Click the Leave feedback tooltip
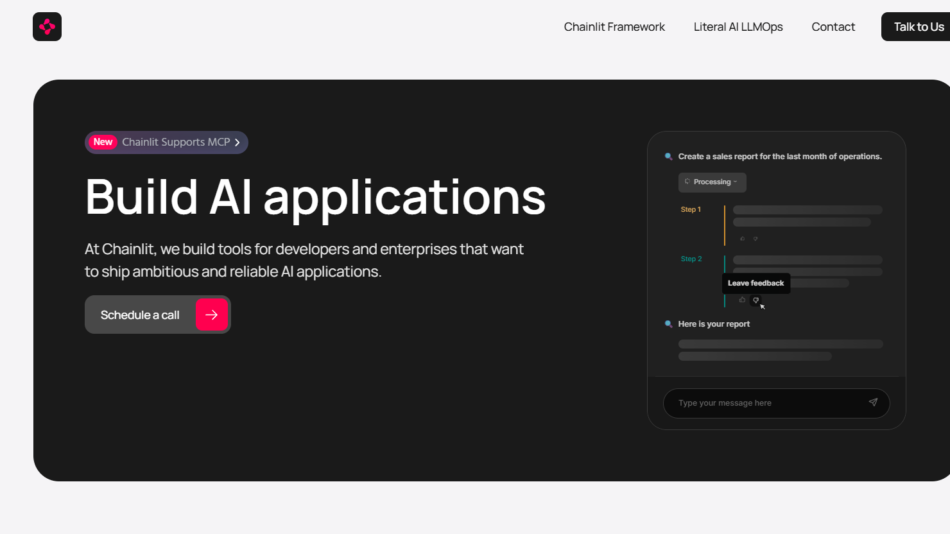This screenshot has height=534, width=950. tap(756, 283)
